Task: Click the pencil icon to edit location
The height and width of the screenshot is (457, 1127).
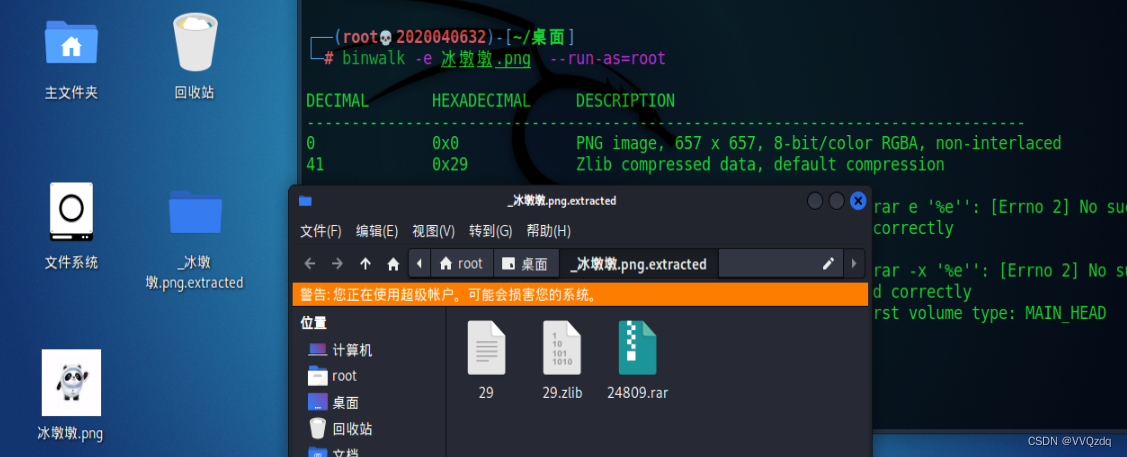Action: click(828, 264)
